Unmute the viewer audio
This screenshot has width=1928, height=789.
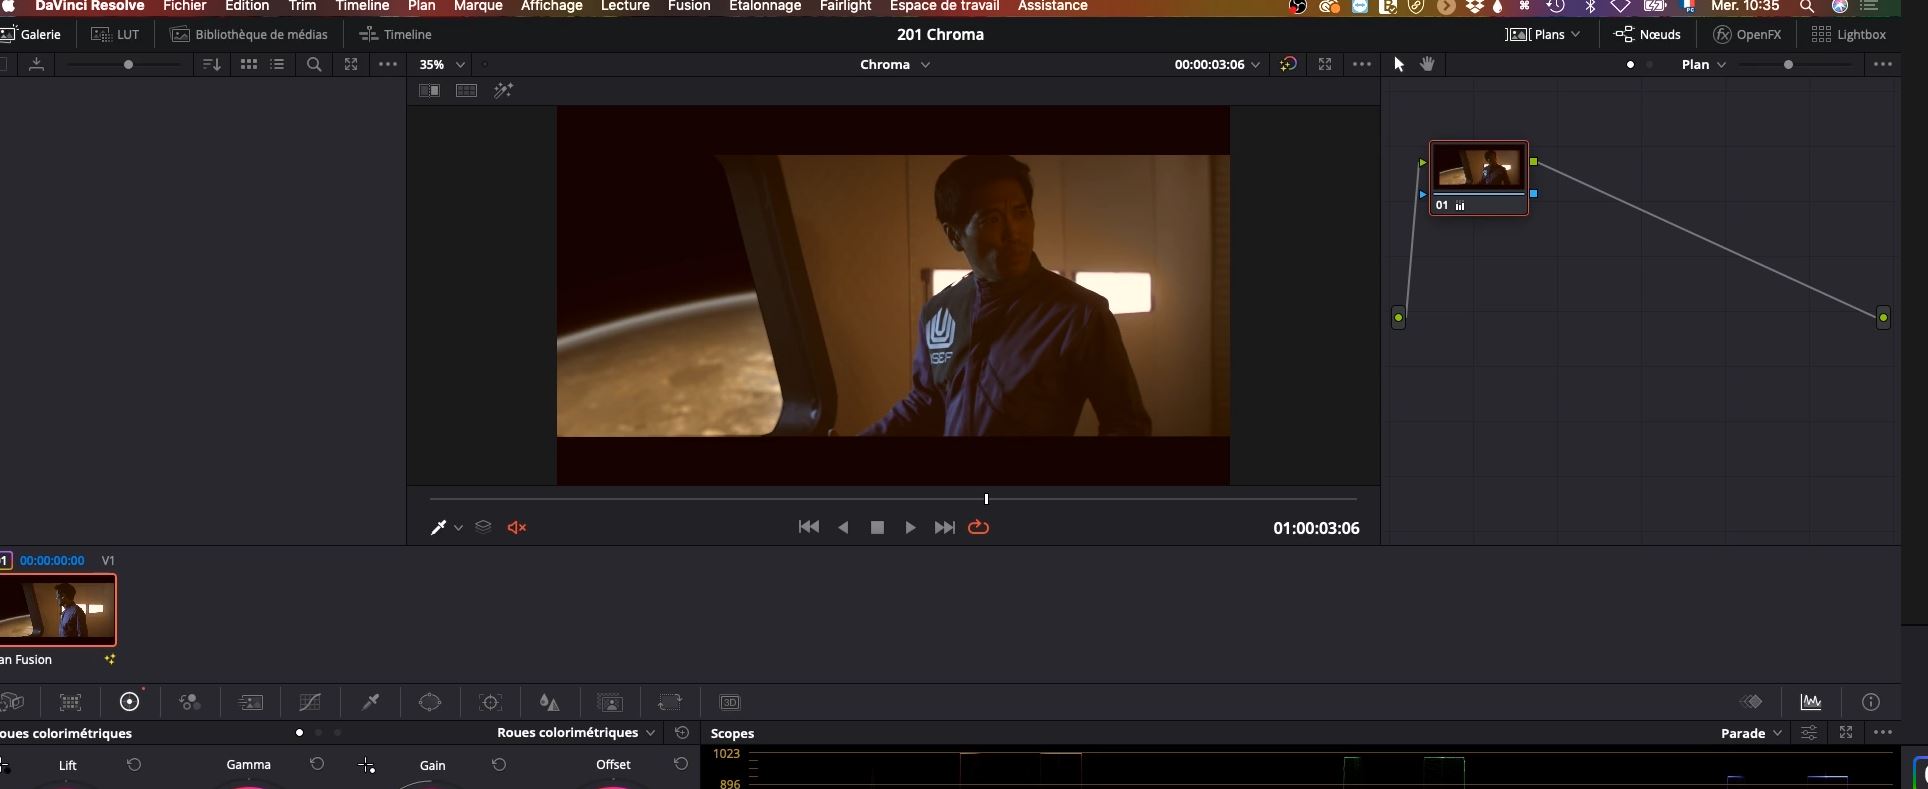[517, 527]
